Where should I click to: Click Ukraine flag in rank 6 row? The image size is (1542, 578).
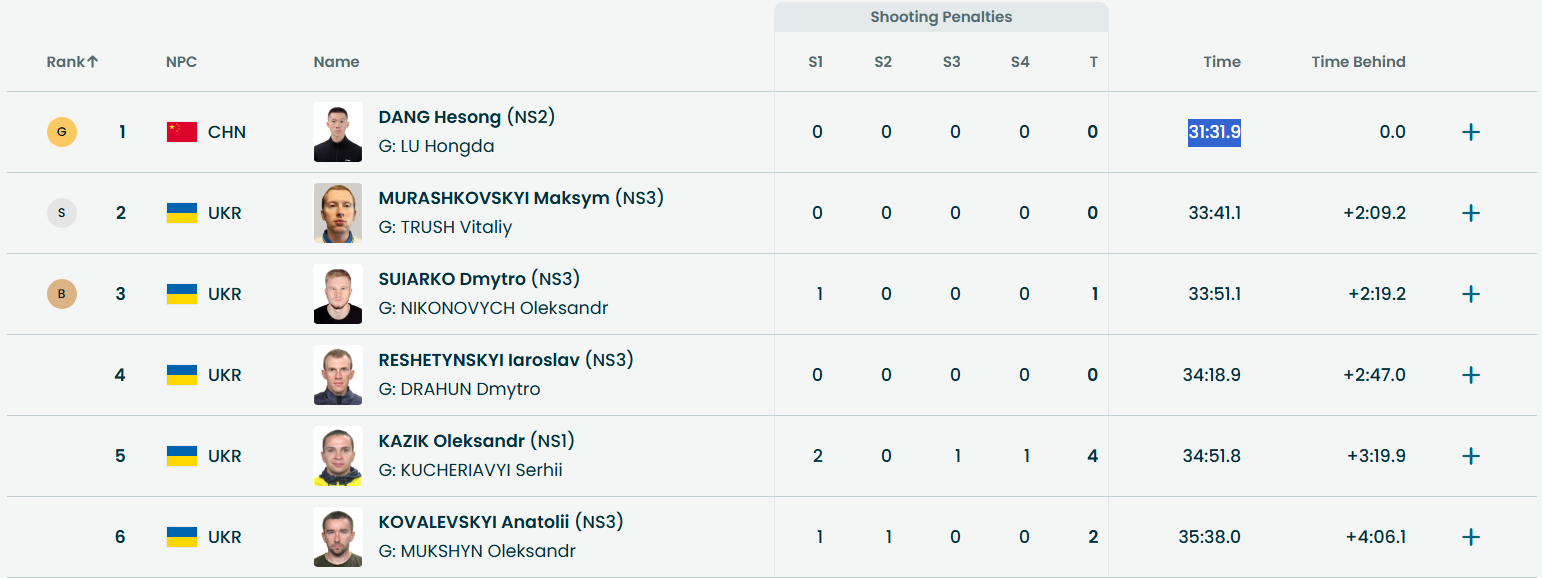point(182,537)
